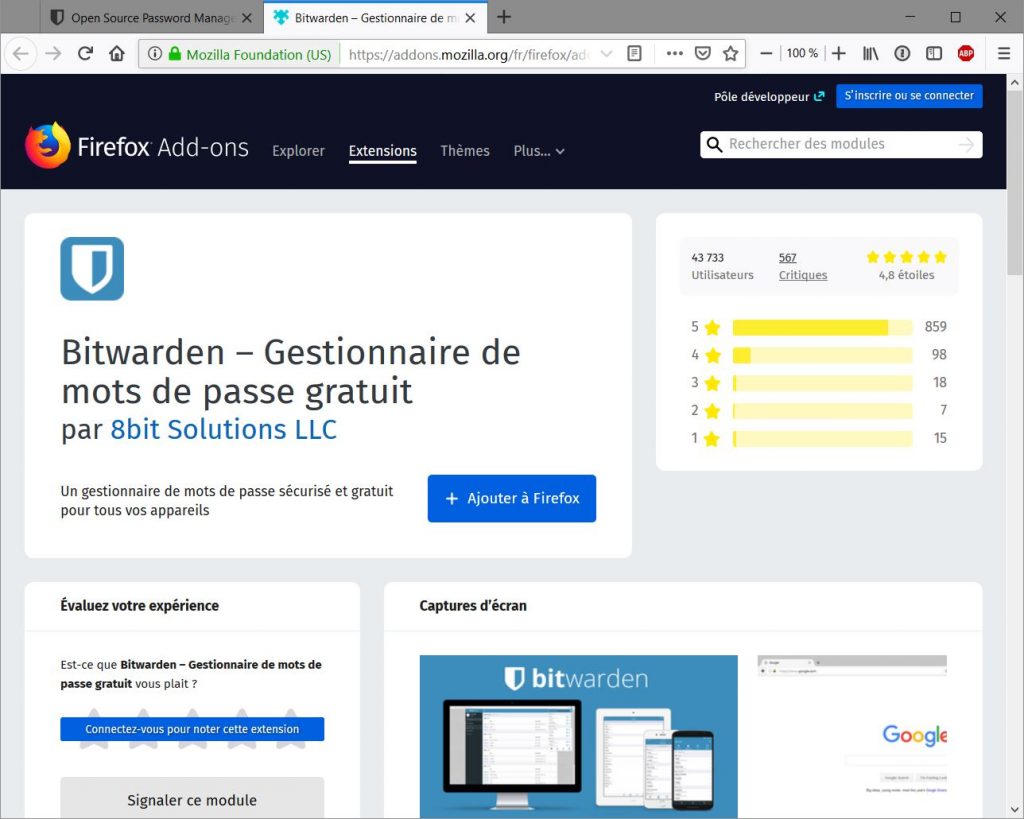Image resolution: width=1024 pixels, height=819 pixels.
Task: Click the 5-star rating bar
Action: tap(821, 327)
